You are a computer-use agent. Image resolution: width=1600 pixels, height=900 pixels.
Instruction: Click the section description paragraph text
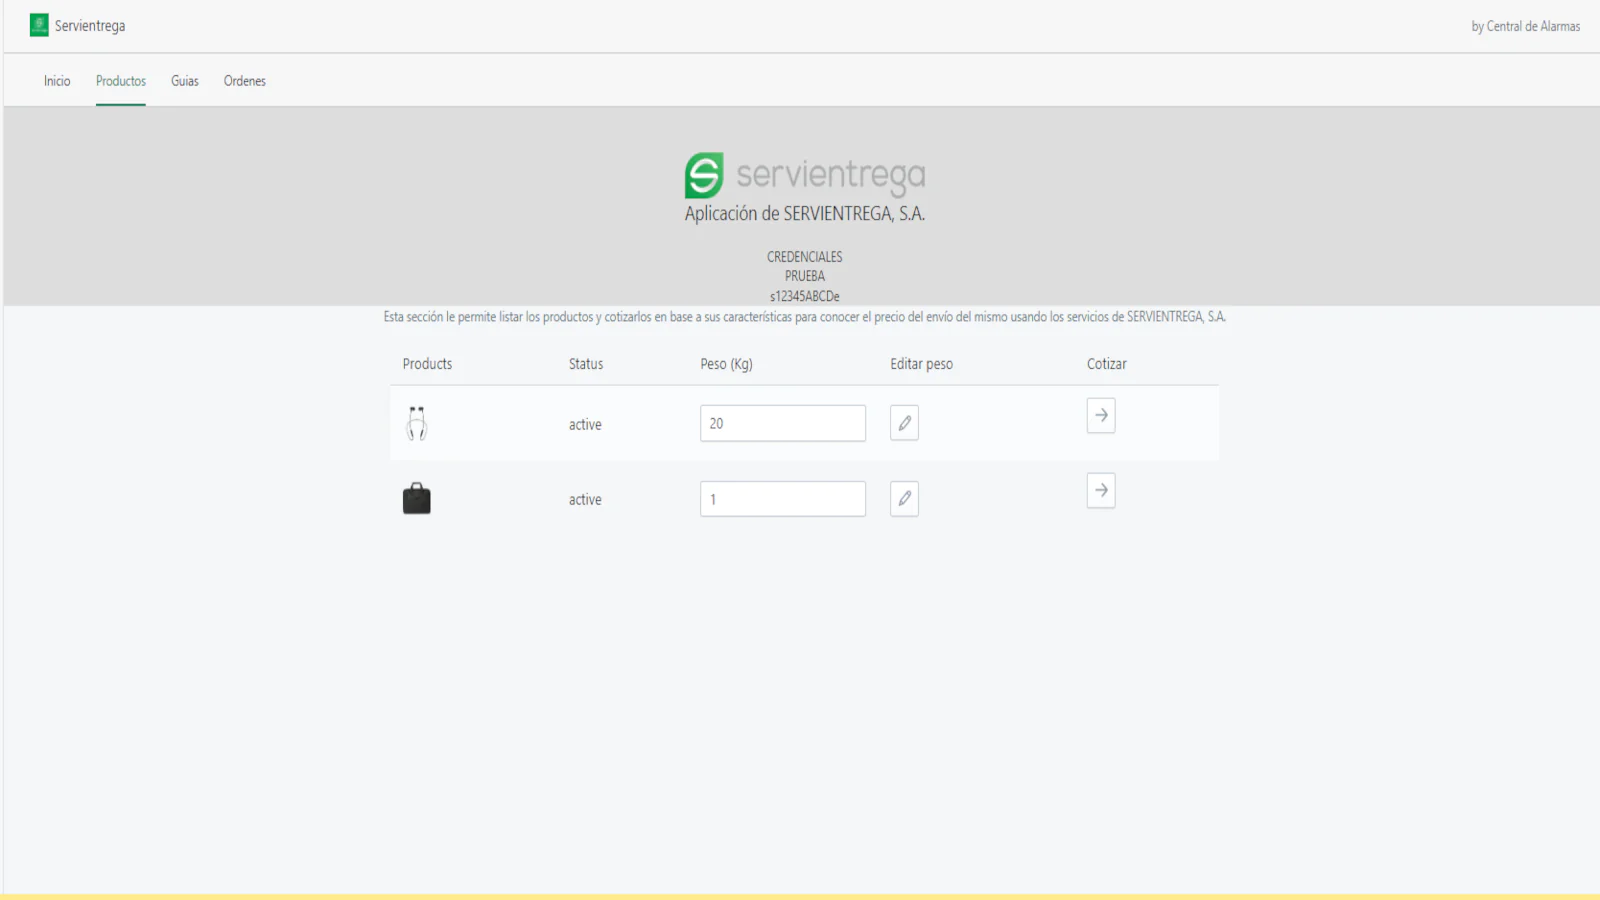[805, 317]
